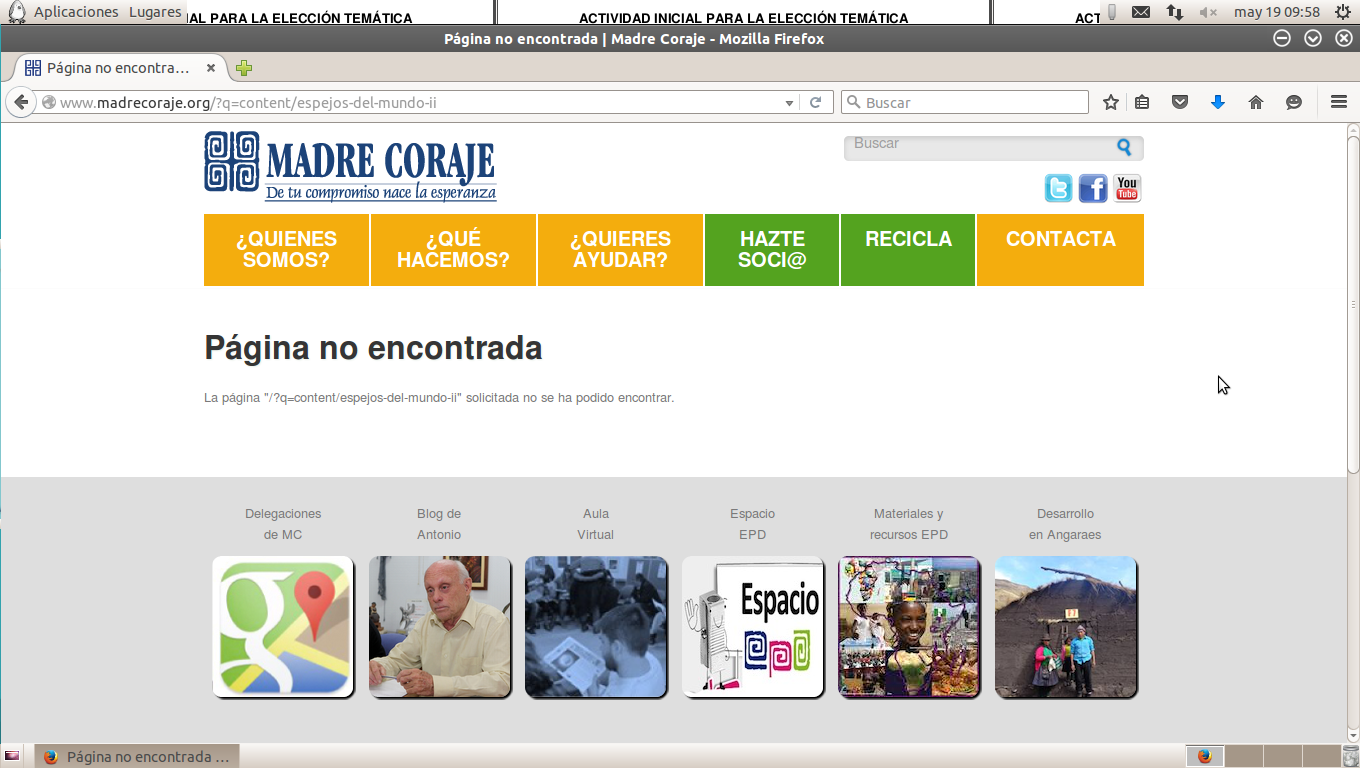Click the Pocket icon in toolbar

click(1180, 102)
